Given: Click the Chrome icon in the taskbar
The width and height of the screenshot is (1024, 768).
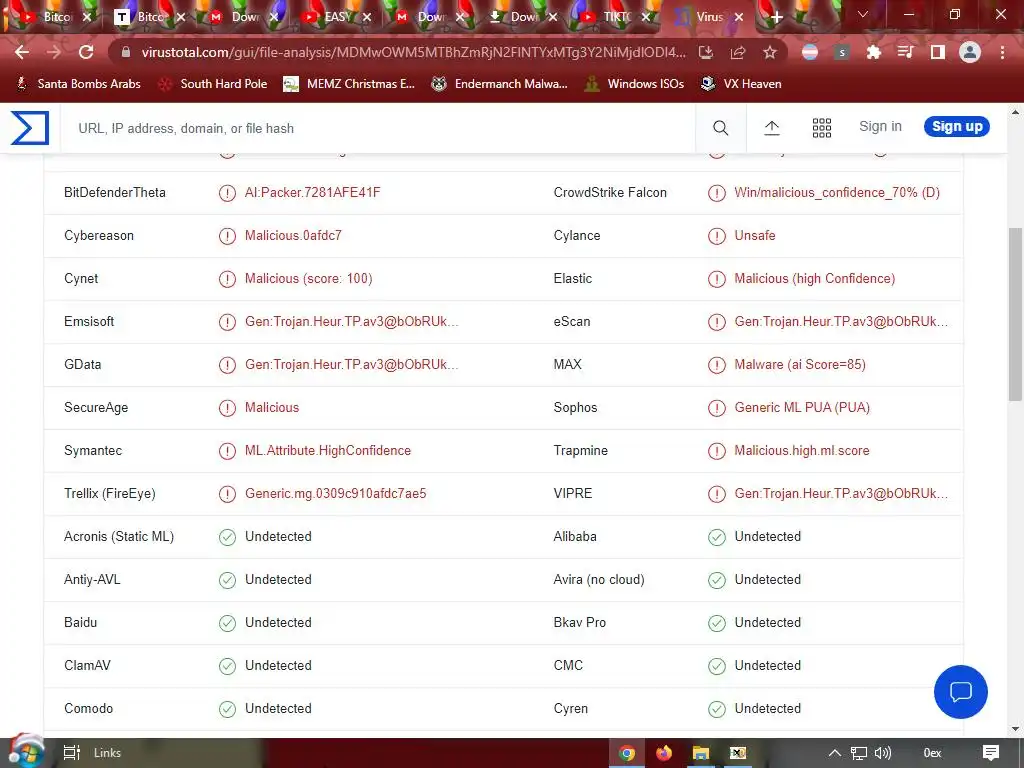Looking at the screenshot, I should (627, 753).
